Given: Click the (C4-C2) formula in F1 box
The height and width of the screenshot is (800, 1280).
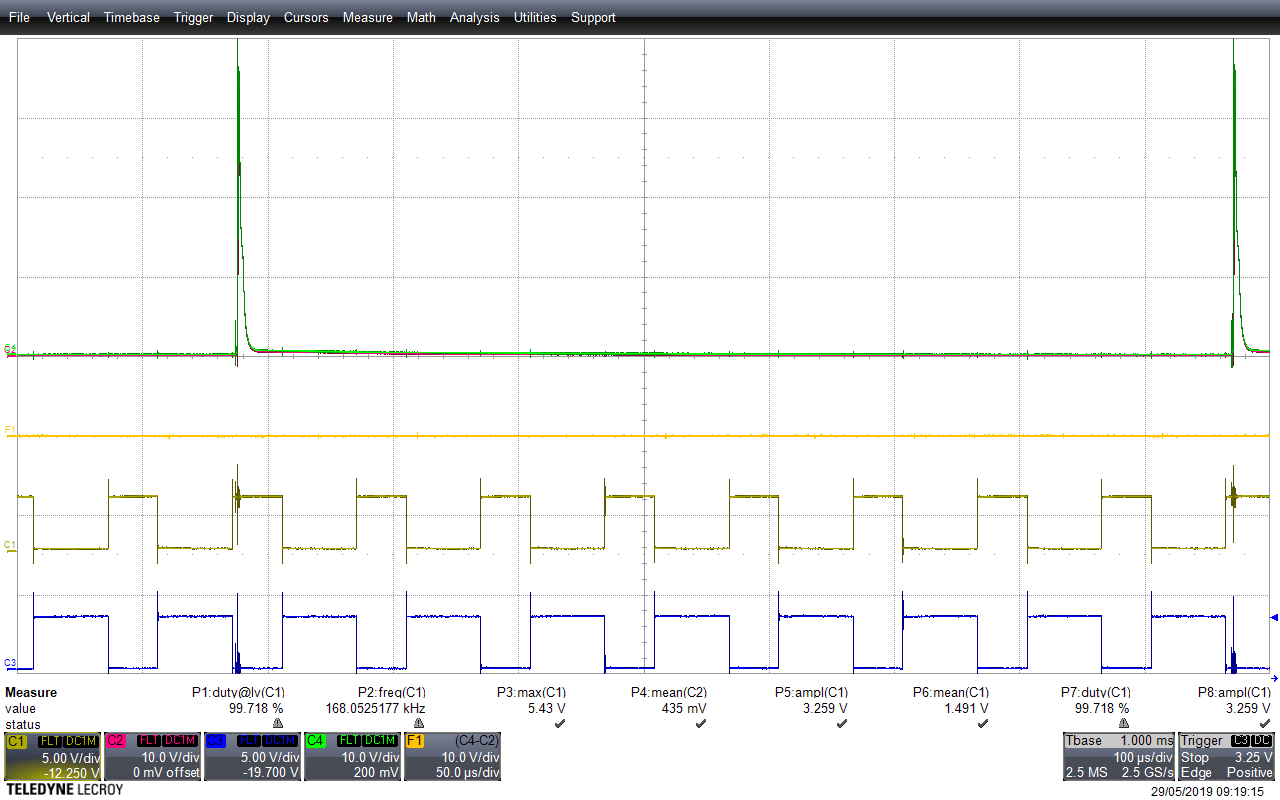Looking at the screenshot, I should (x=477, y=741).
